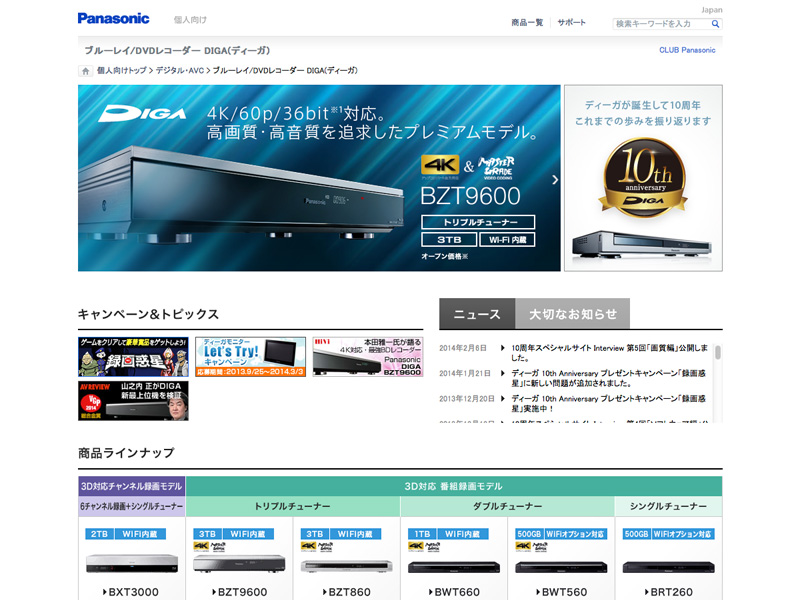Click the 500GB tag above BRT260
The height and width of the screenshot is (600, 800).
tap(636, 534)
